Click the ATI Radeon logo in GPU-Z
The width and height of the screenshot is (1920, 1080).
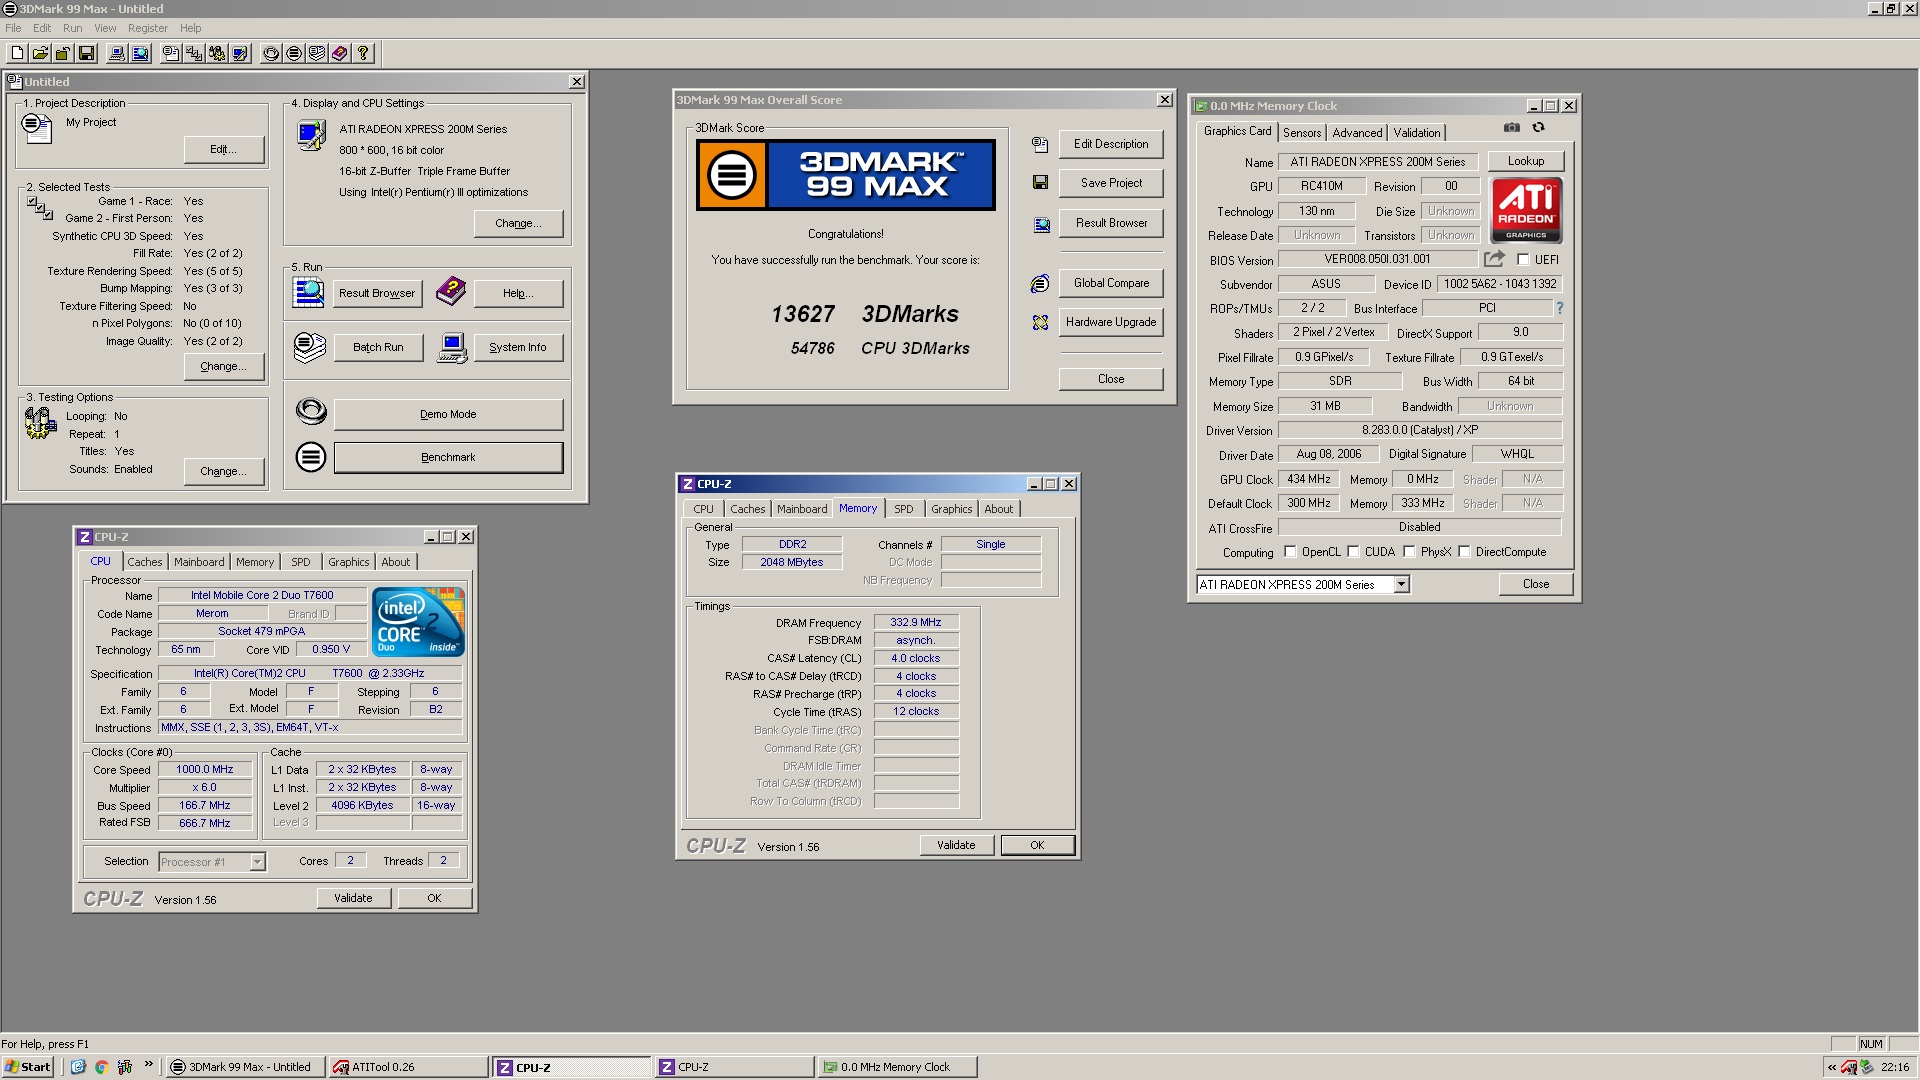tap(1526, 211)
